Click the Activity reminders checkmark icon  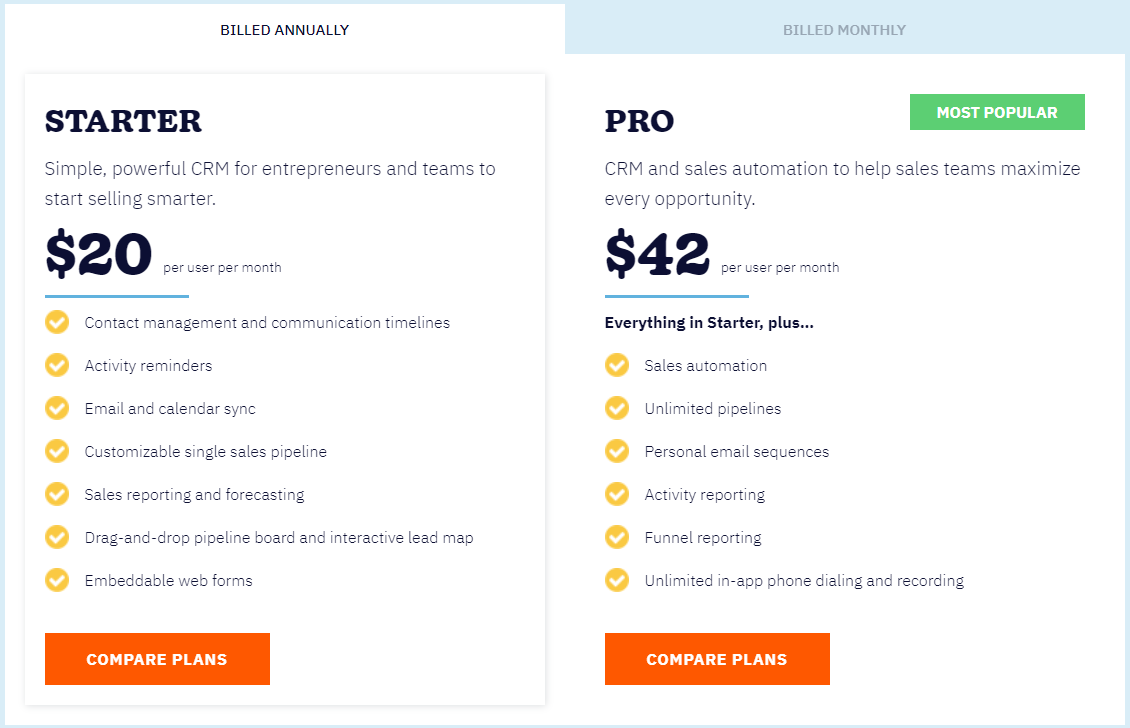[x=57, y=365]
